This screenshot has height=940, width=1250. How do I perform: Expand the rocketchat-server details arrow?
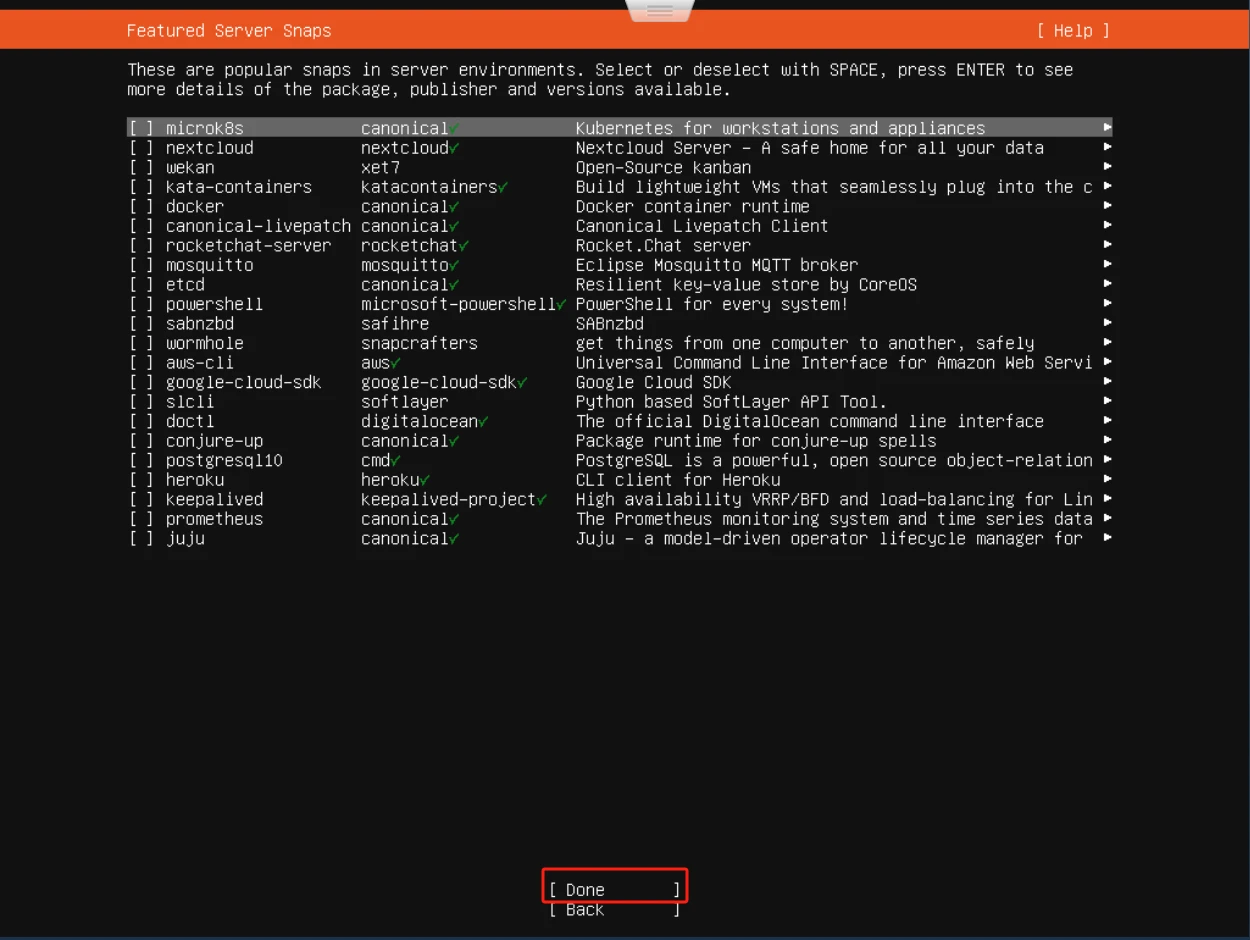tap(1107, 245)
